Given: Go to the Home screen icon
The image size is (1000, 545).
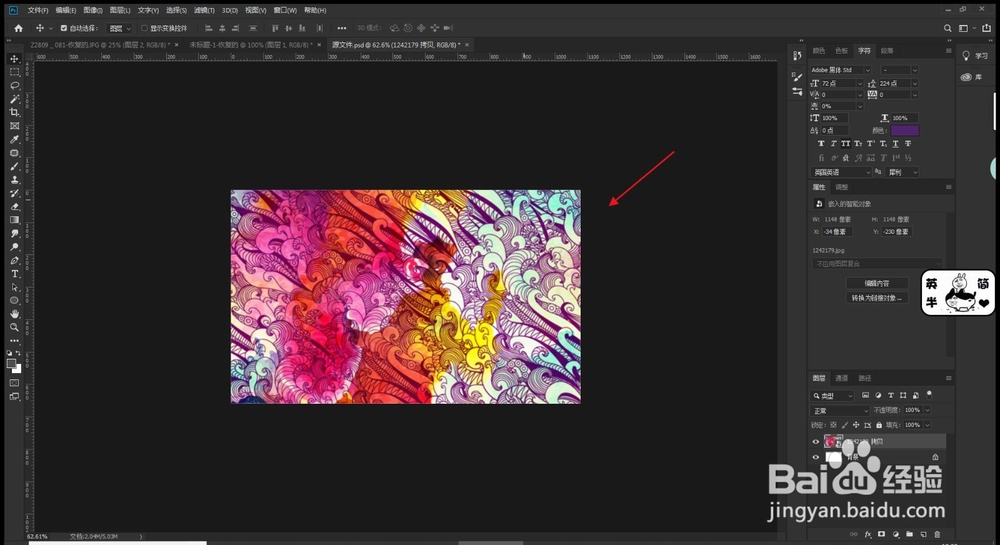Looking at the screenshot, I should coord(18,28).
